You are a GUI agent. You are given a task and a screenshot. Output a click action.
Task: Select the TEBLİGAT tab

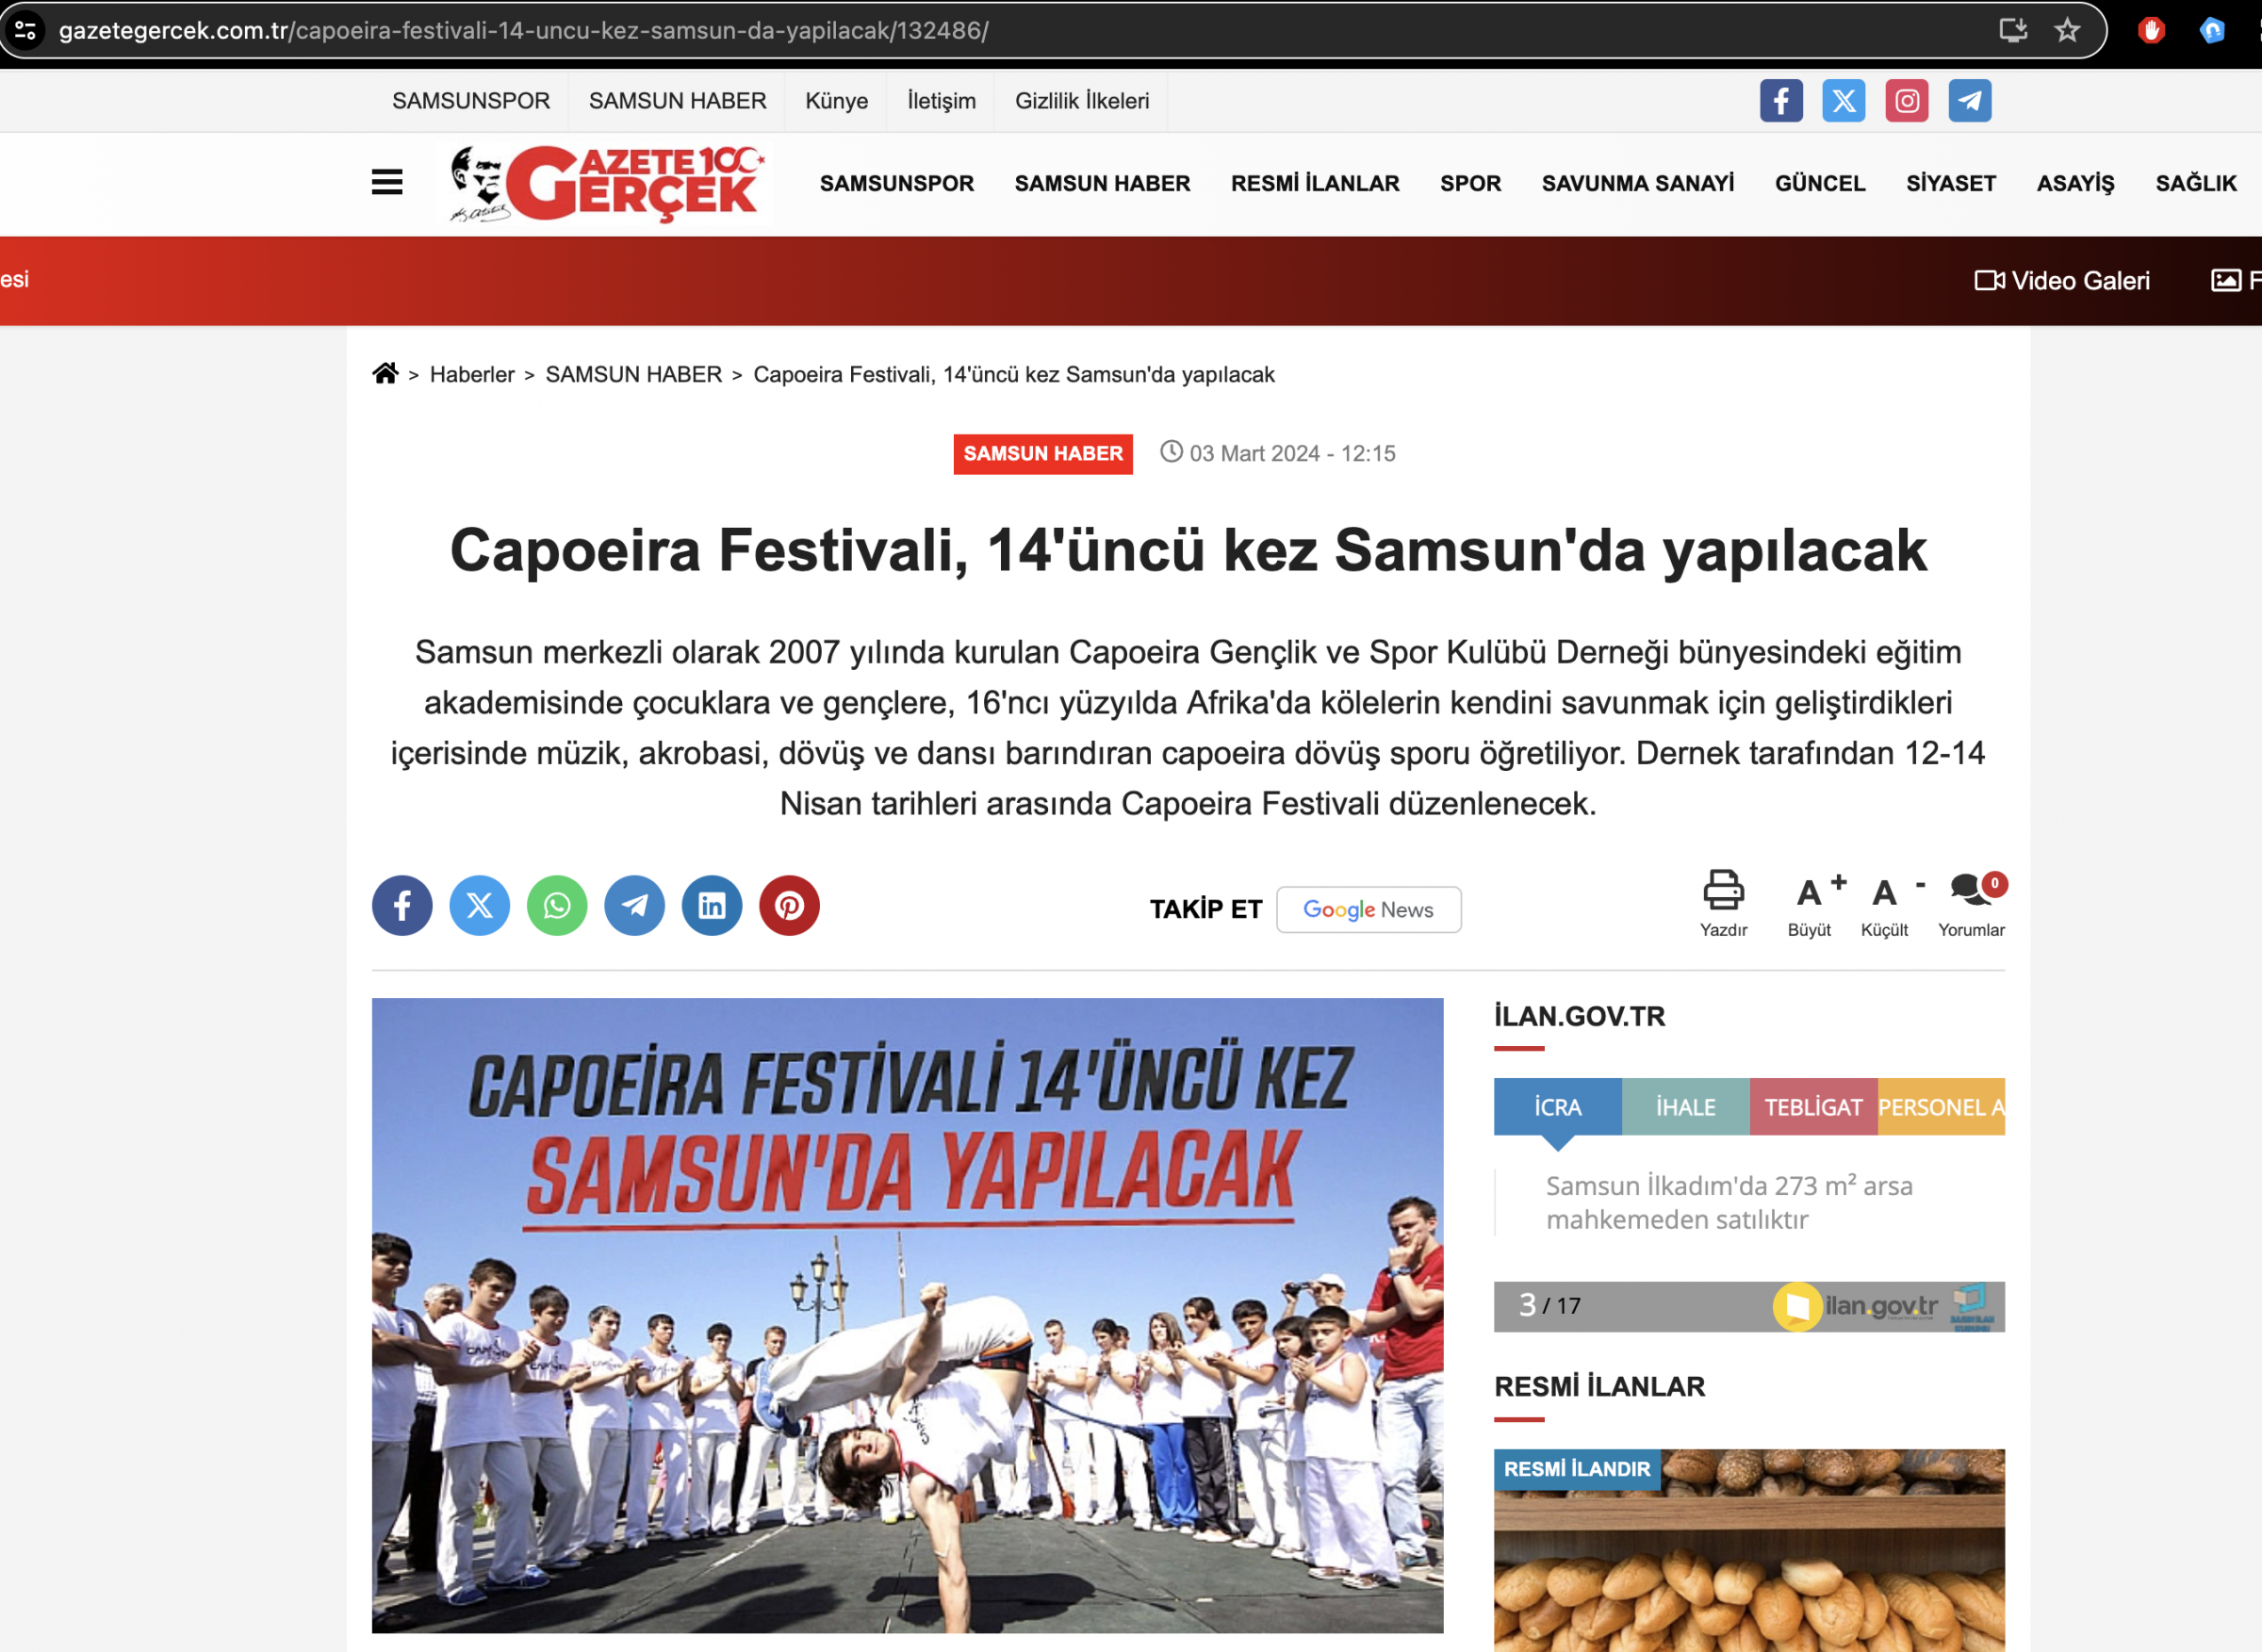click(1813, 1107)
